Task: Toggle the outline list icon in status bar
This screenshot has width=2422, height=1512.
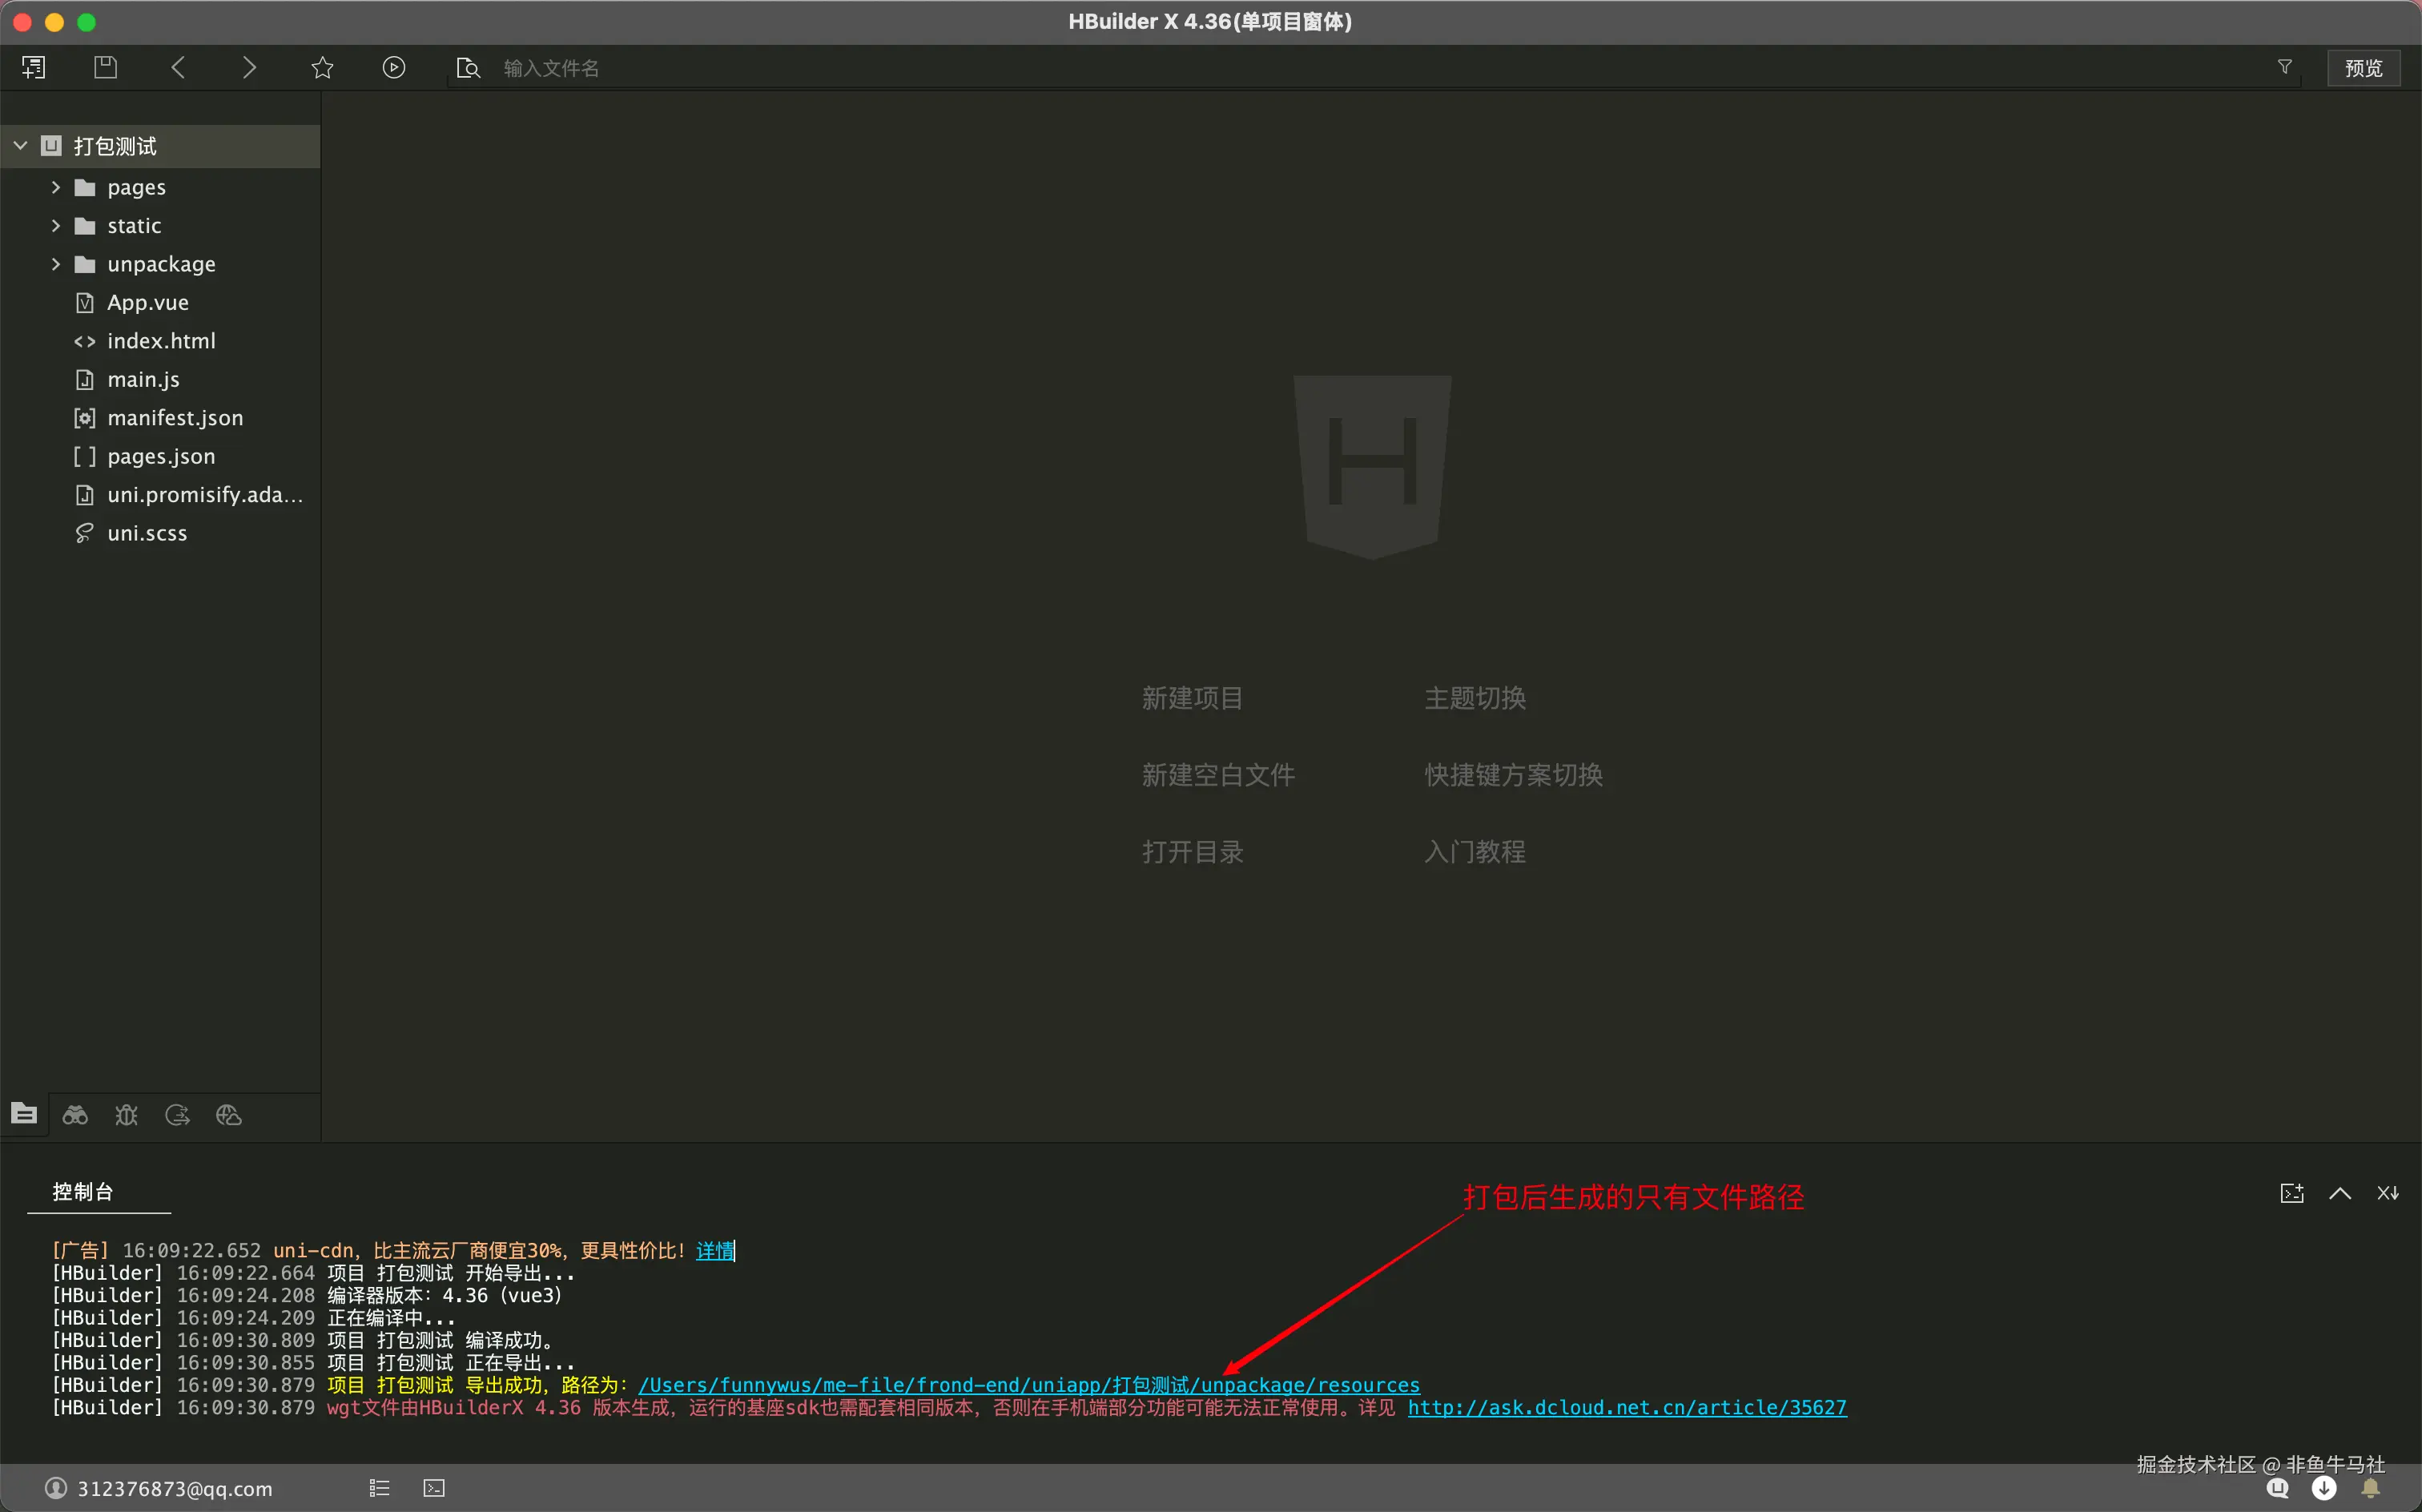Action: 379,1488
